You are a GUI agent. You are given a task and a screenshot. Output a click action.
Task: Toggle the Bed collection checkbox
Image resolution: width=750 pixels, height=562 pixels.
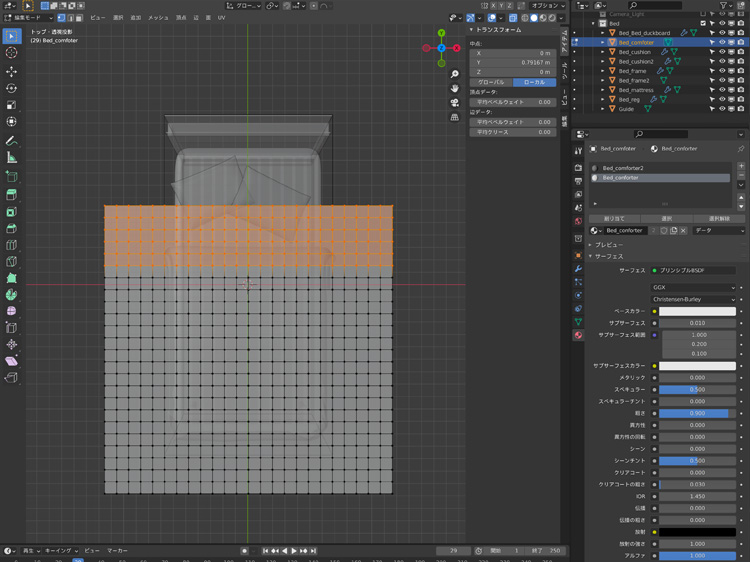pos(703,23)
